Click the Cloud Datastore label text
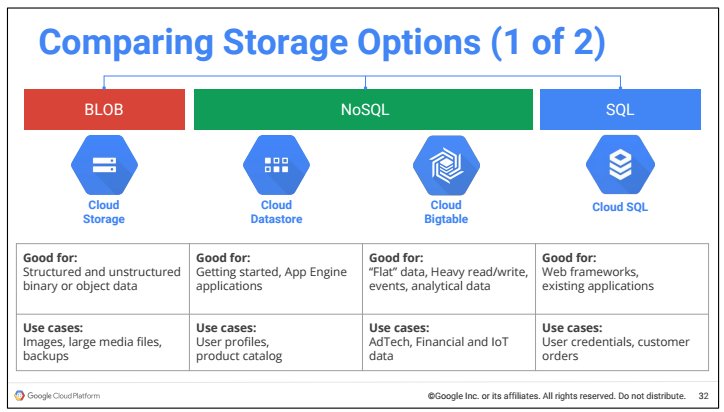The height and width of the screenshot is (412, 724). click(x=277, y=212)
